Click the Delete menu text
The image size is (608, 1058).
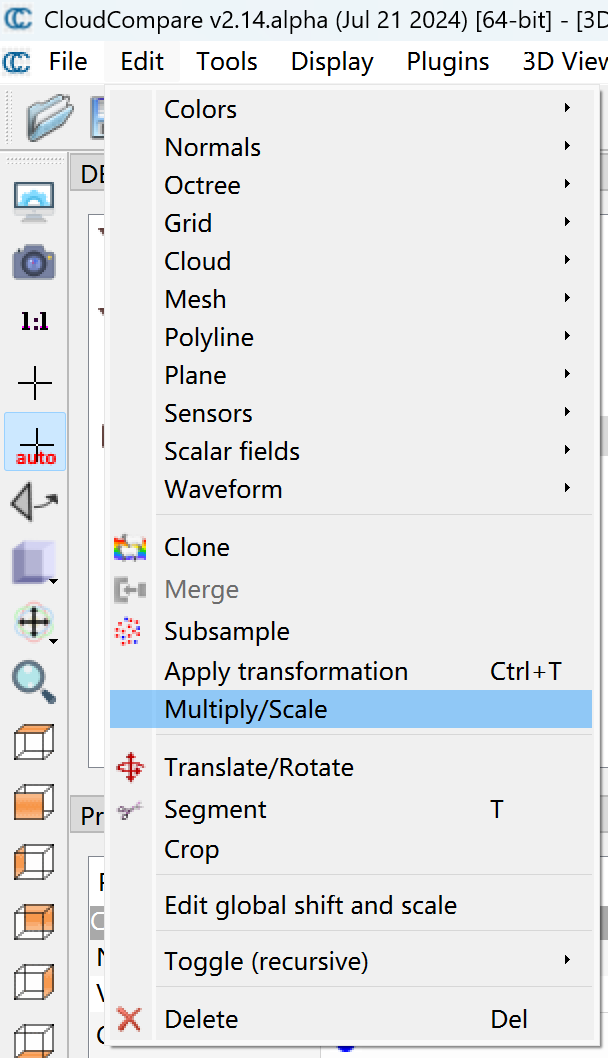(x=201, y=1019)
